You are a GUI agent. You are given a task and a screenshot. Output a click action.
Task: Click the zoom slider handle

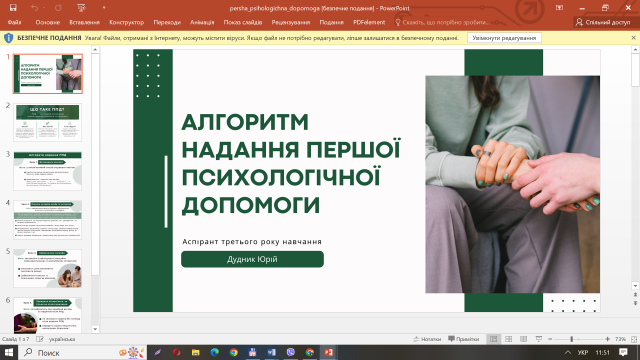571,339
